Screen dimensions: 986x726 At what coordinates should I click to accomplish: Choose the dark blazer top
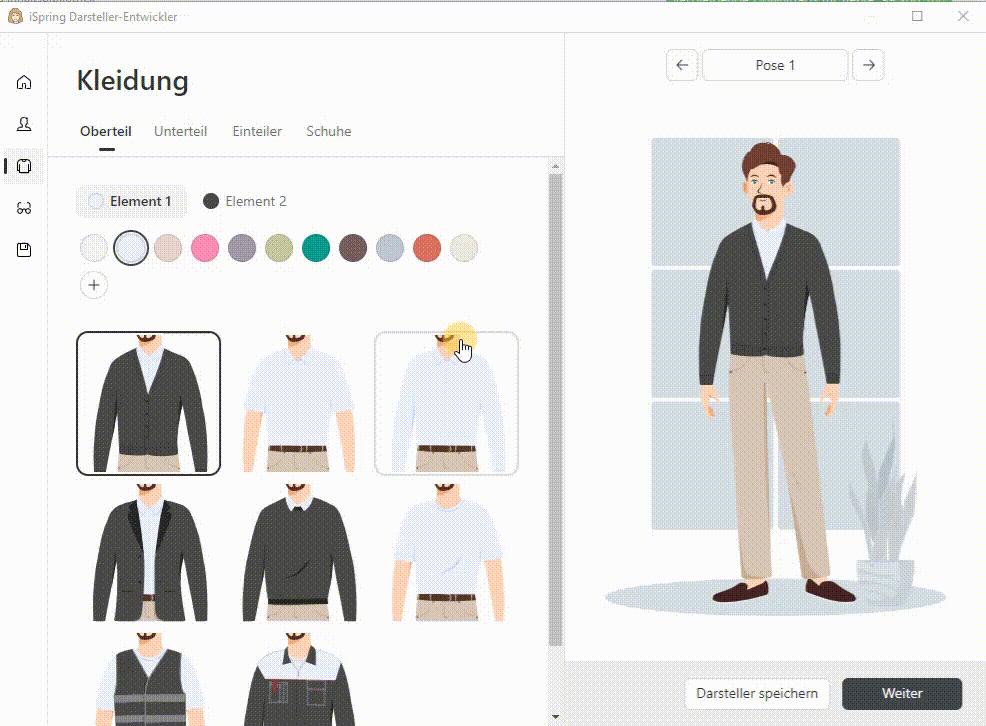coord(148,552)
